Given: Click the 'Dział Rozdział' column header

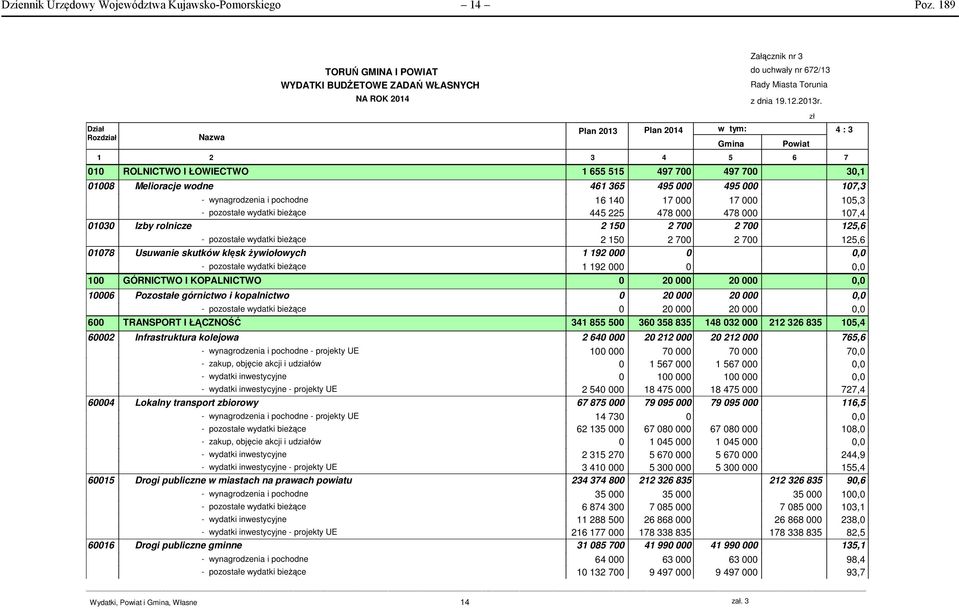Looking at the screenshot, I should coord(102,133).
